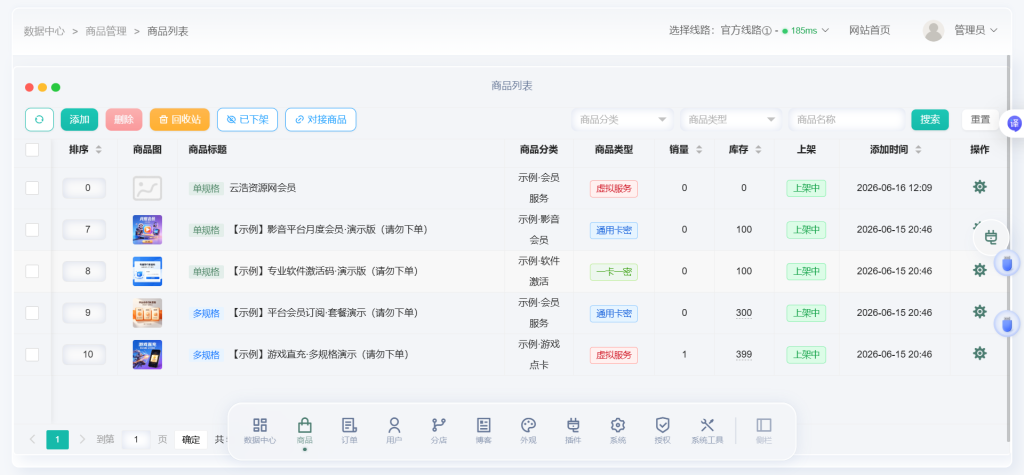The height and width of the screenshot is (475, 1024).
Task: Sort by 排序 column arrows
Action: [x=99, y=150]
